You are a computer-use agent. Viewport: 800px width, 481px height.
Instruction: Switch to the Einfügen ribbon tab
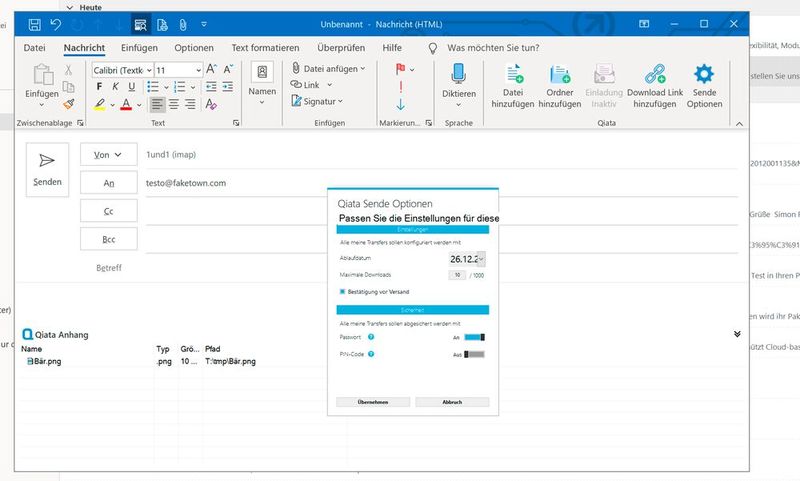pyautogui.click(x=139, y=47)
